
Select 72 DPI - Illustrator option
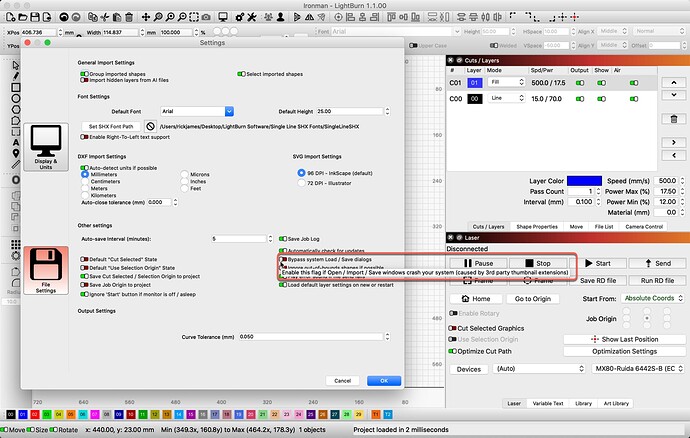pyautogui.click(x=301, y=183)
